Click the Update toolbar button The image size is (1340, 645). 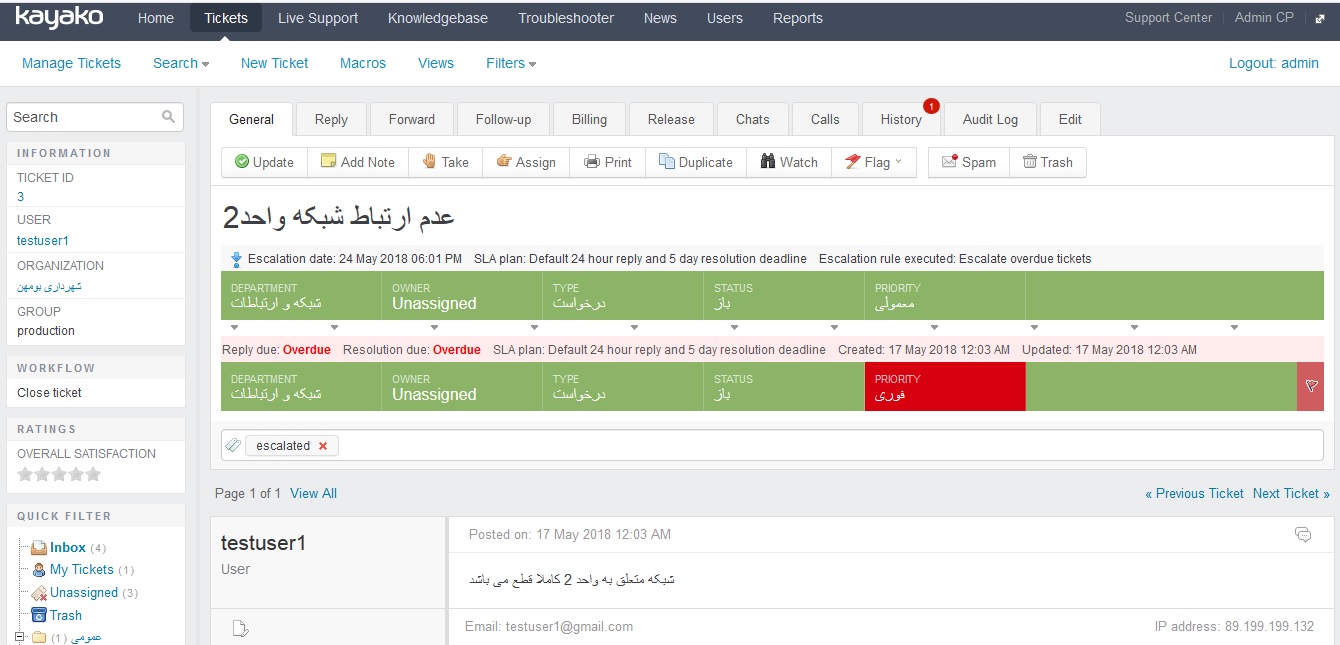264,162
